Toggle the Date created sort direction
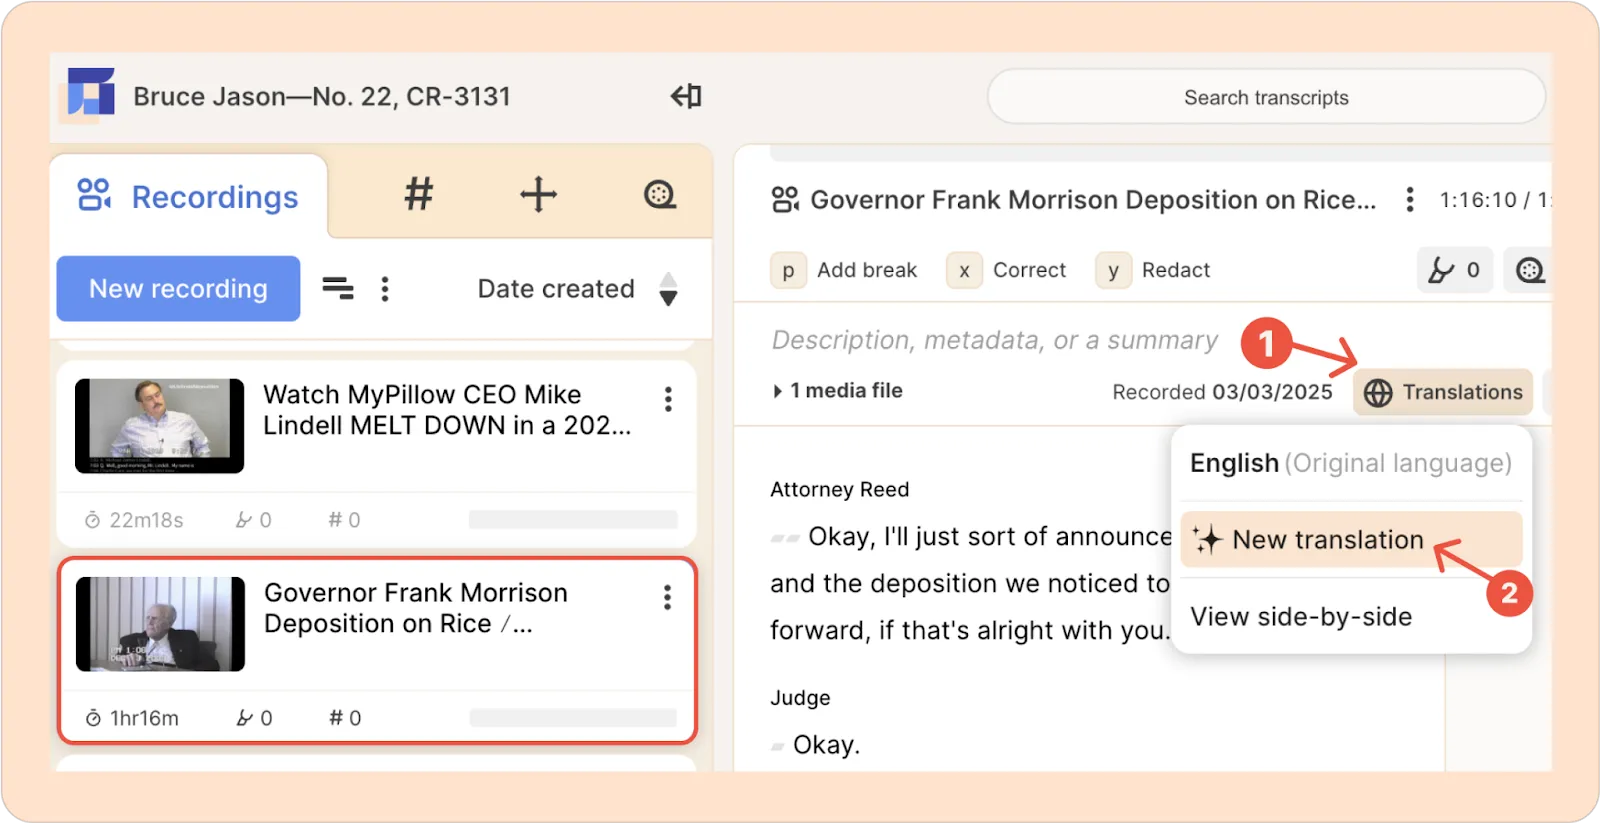The image size is (1600, 823). pyautogui.click(x=668, y=289)
